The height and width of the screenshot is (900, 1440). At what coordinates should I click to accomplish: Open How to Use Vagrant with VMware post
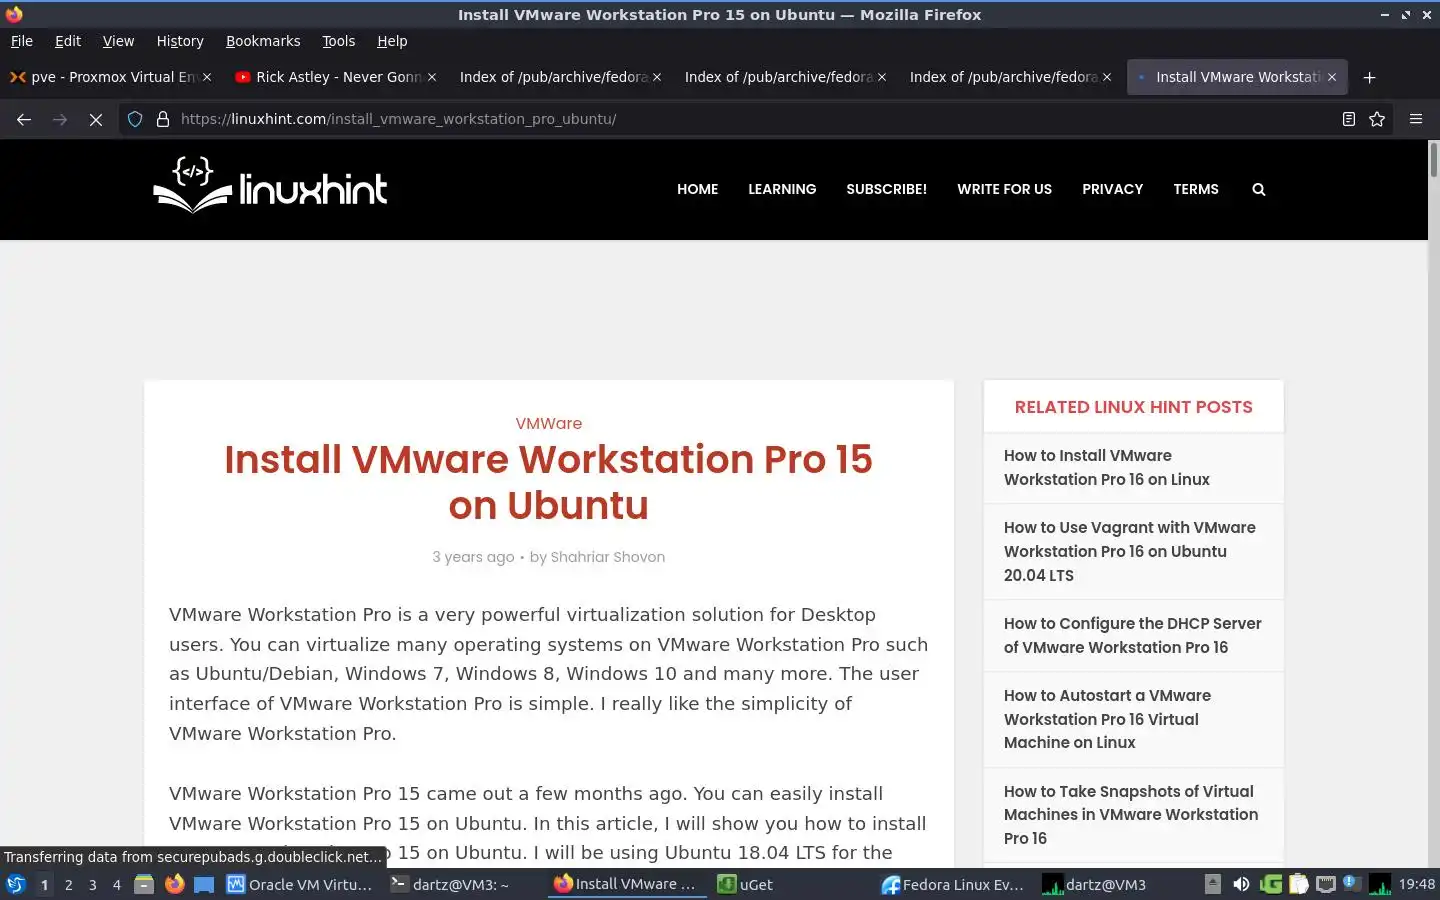[x=1130, y=551]
